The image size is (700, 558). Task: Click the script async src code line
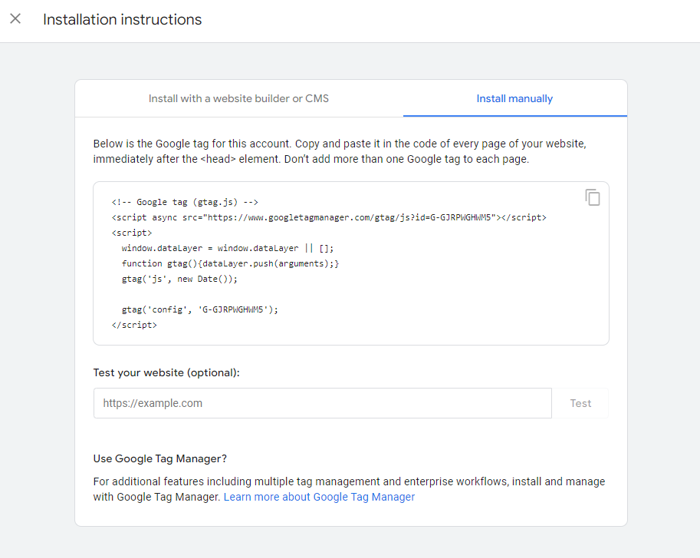328,217
